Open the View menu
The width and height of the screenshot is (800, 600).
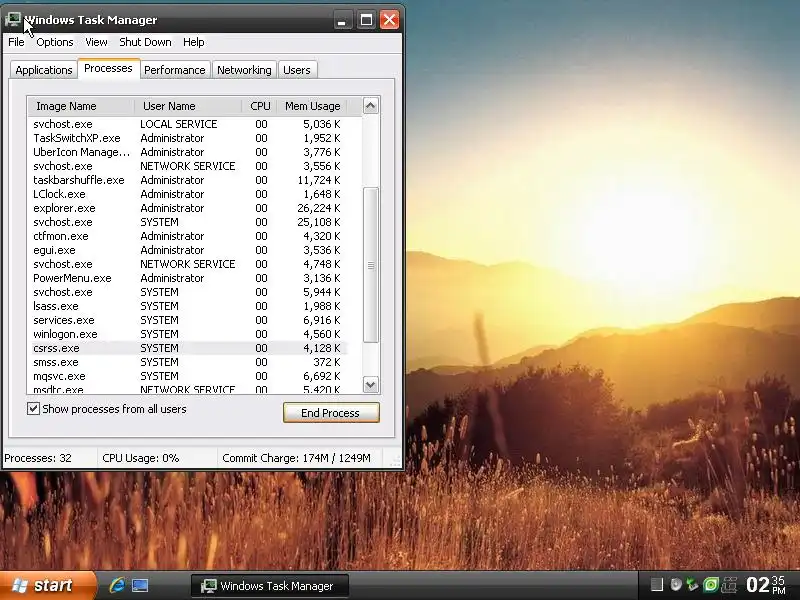click(x=96, y=42)
